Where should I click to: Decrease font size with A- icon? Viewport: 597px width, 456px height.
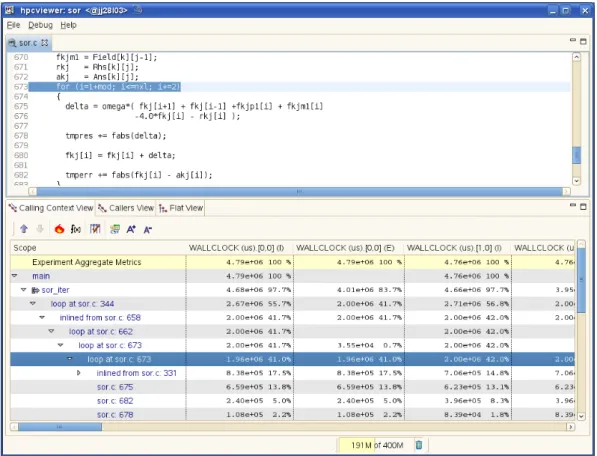click(148, 230)
